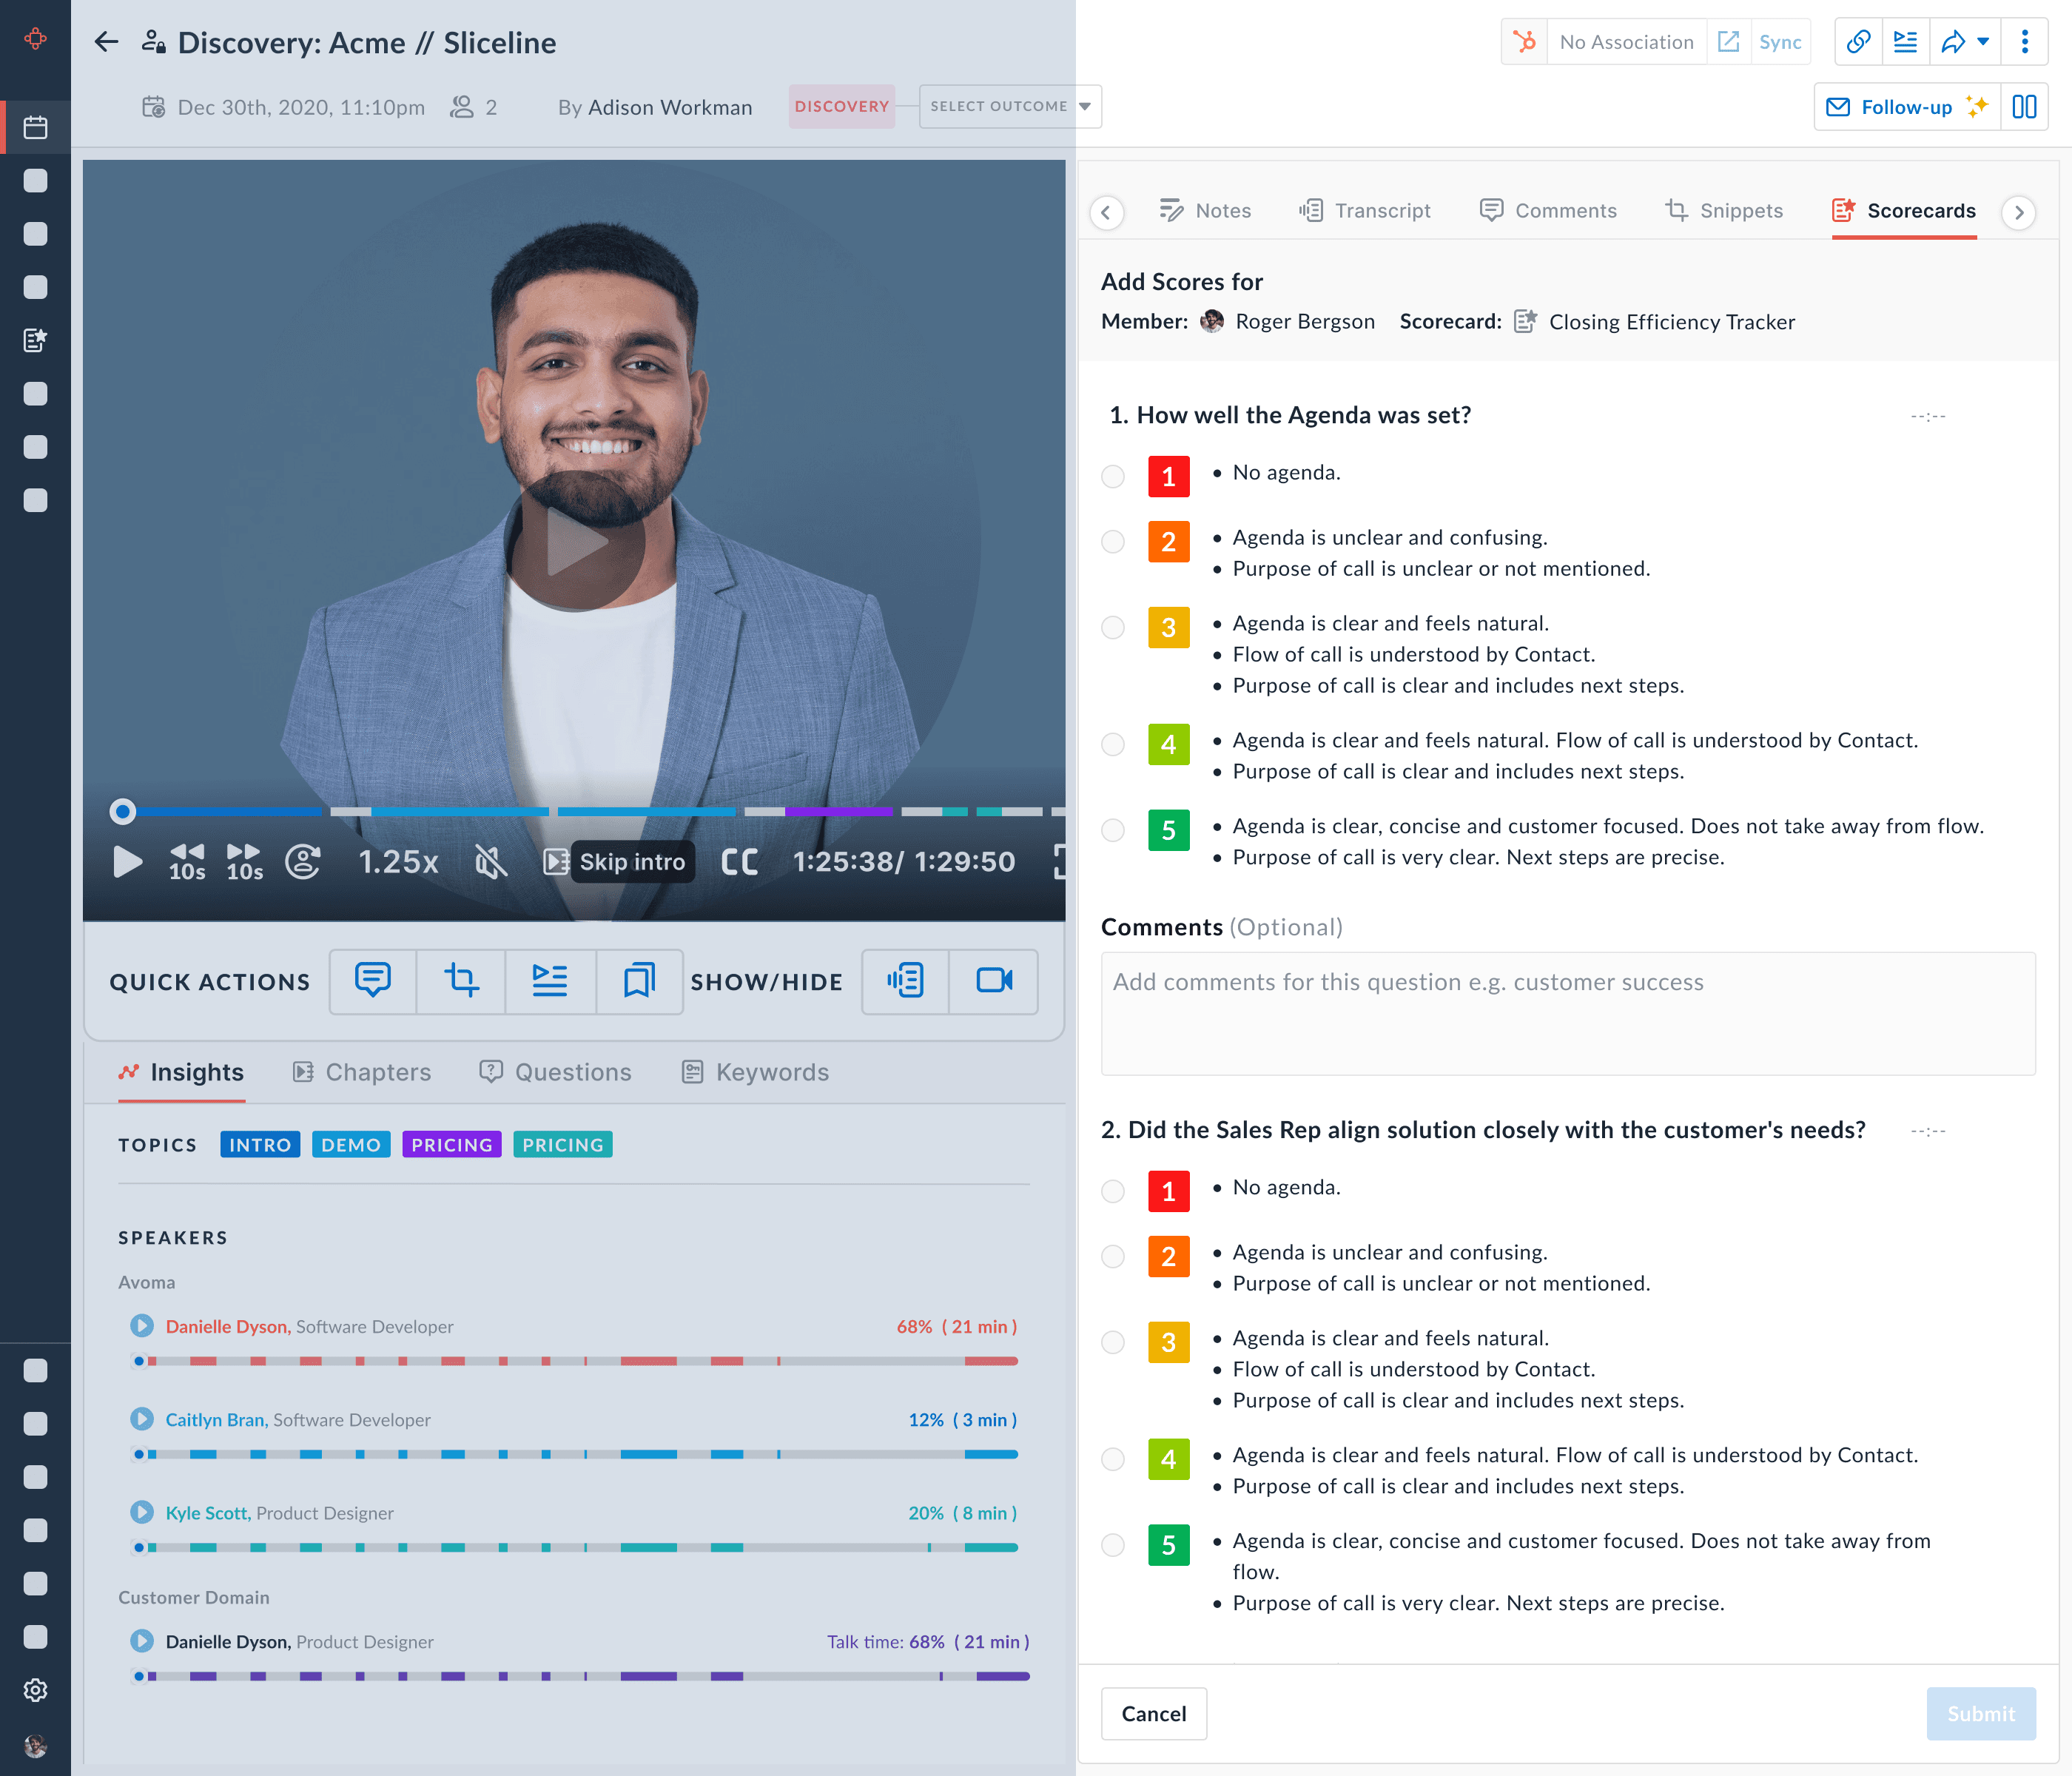Image resolution: width=2072 pixels, height=1776 pixels.
Task: Choose score 1 for question 2
Action: point(1113,1191)
